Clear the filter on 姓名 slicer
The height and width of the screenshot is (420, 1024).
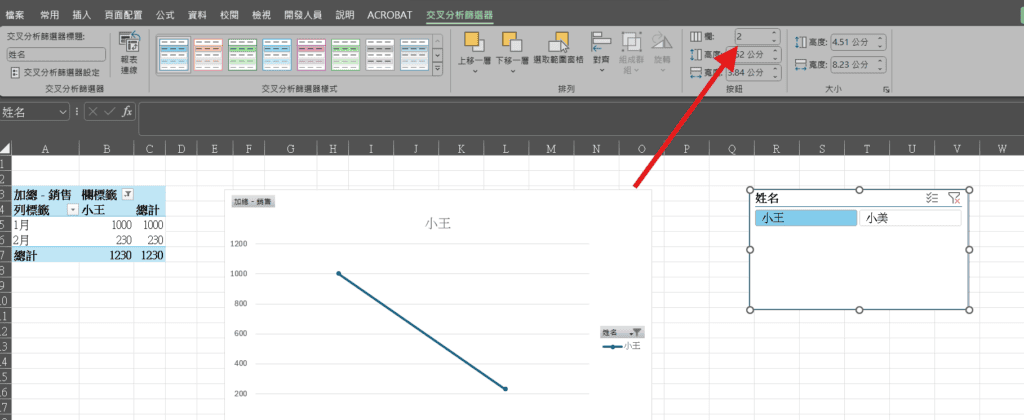coord(954,198)
